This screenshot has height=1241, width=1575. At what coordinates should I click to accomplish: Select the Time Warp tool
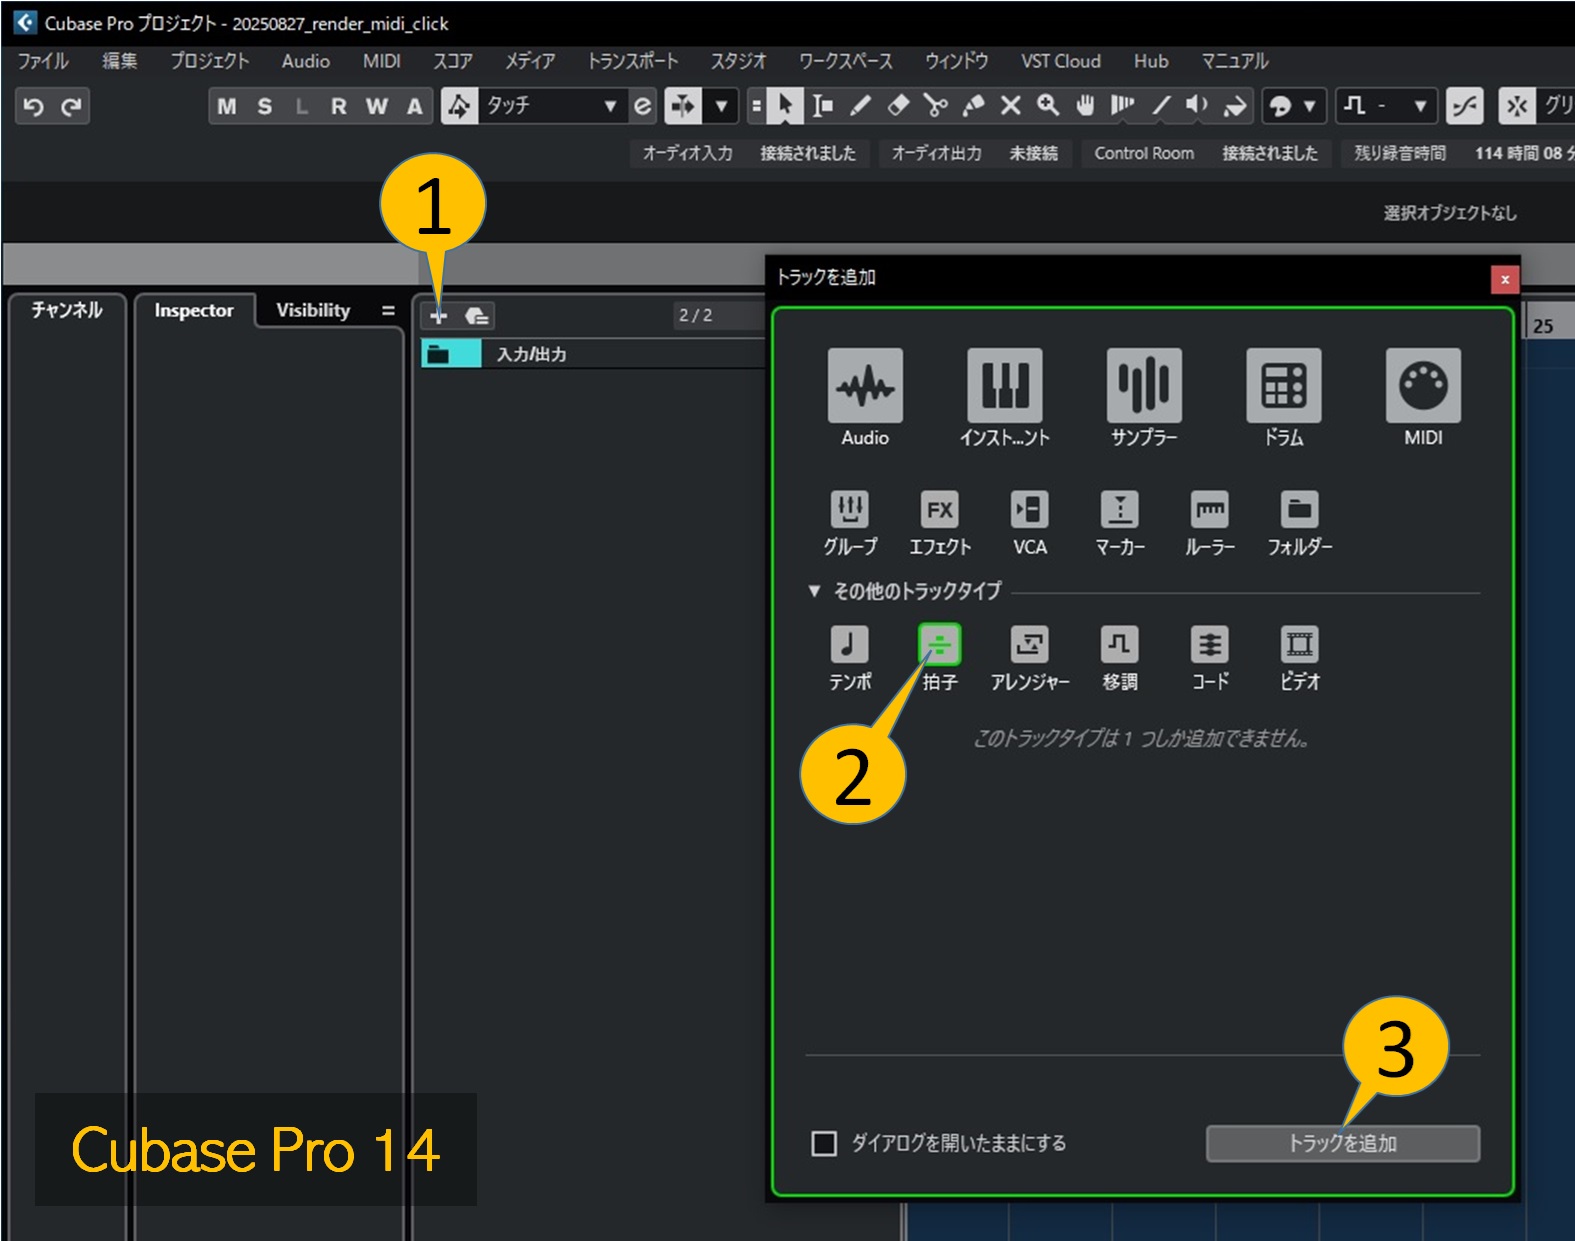click(1123, 106)
